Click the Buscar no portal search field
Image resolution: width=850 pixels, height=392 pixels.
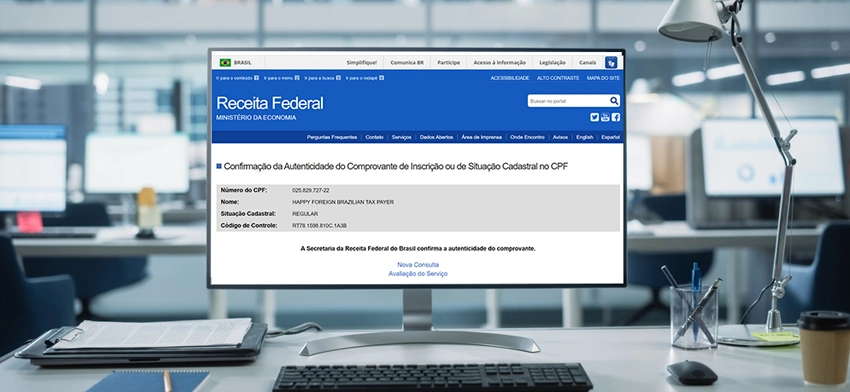pyautogui.click(x=568, y=101)
